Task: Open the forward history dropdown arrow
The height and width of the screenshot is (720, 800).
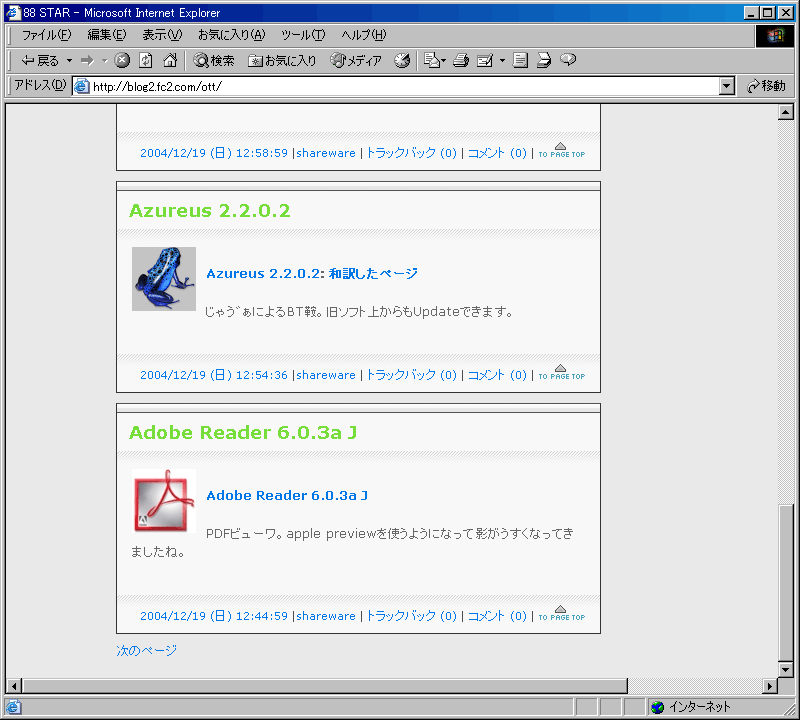Action: [105, 61]
